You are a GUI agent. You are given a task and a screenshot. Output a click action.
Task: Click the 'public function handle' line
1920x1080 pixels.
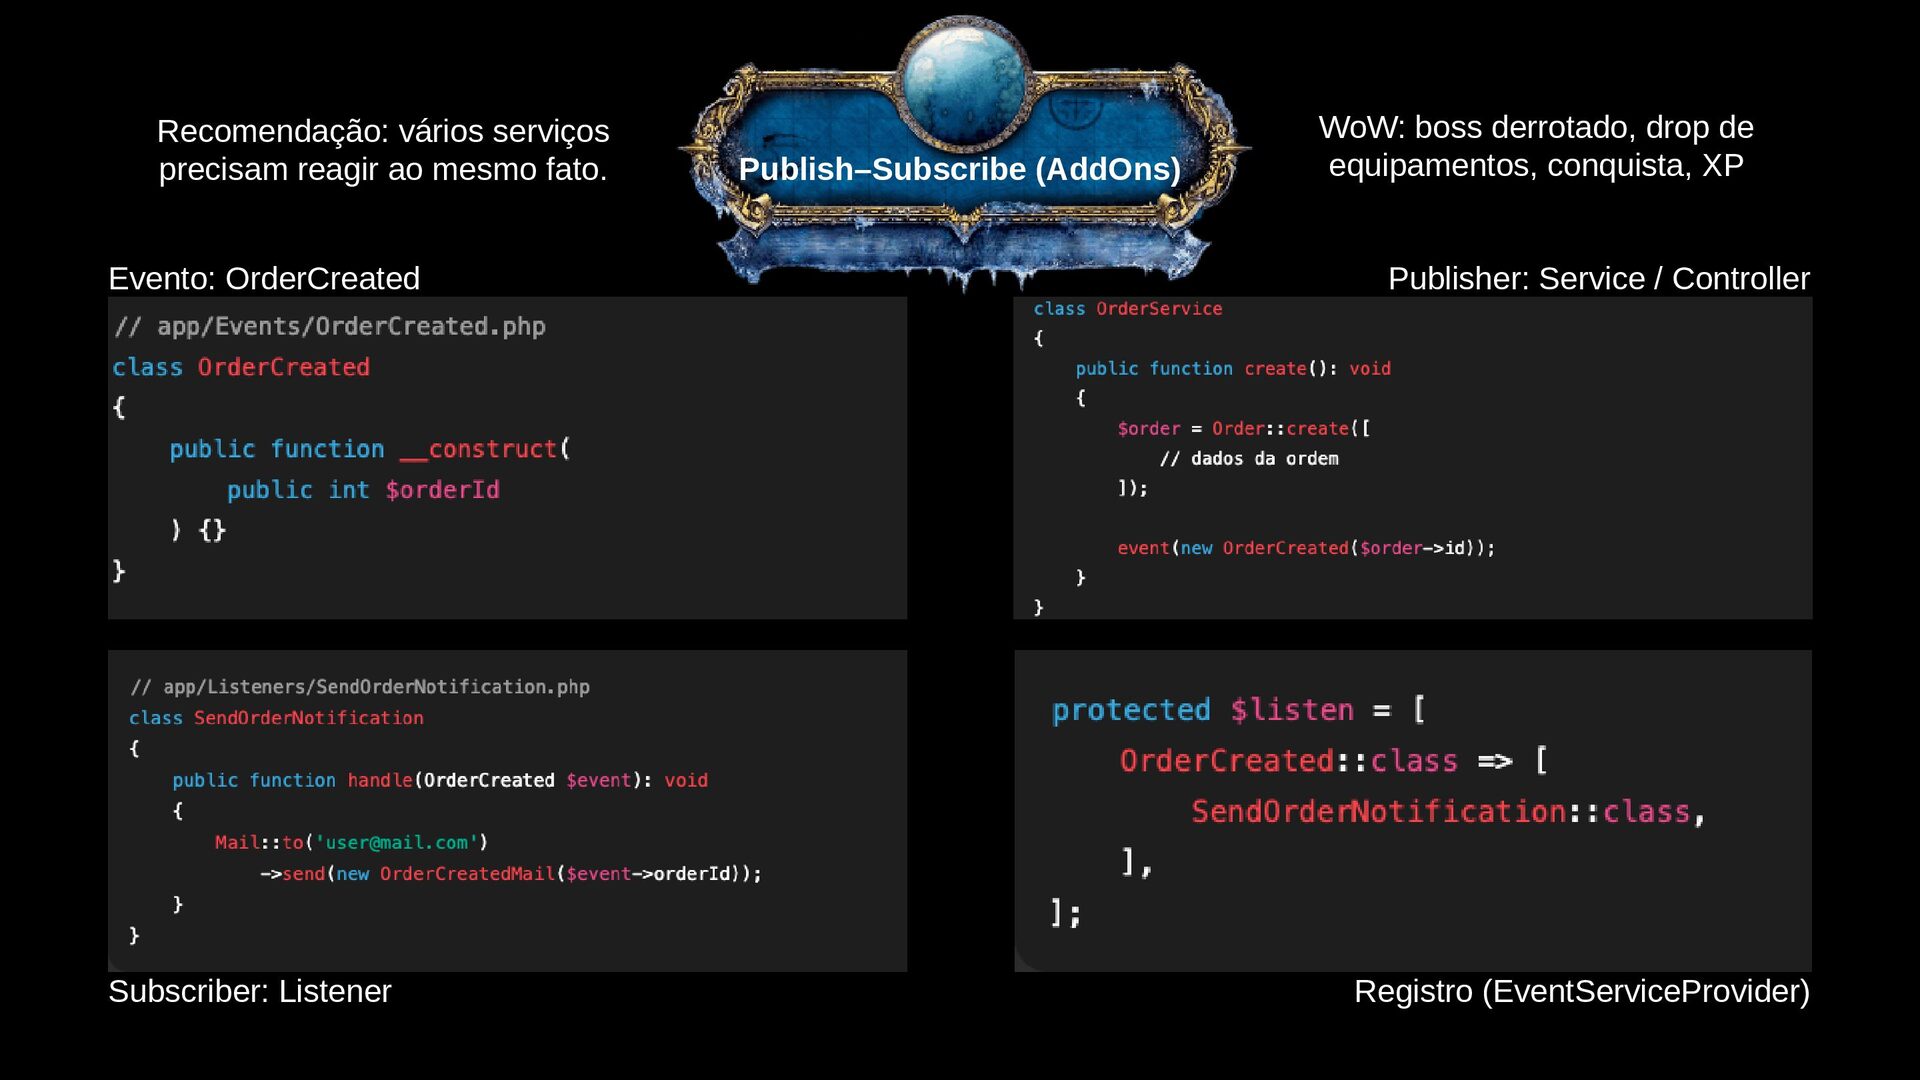point(439,780)
